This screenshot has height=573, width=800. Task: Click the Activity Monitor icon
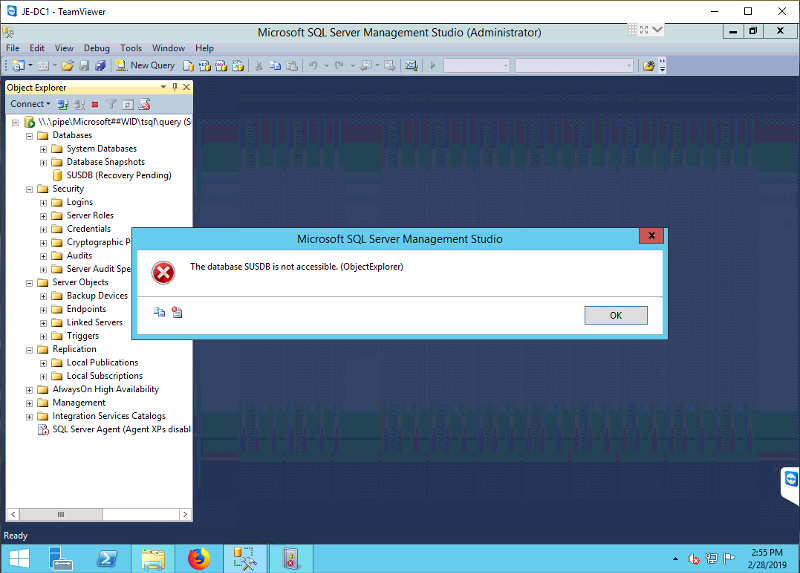point(411,65)
